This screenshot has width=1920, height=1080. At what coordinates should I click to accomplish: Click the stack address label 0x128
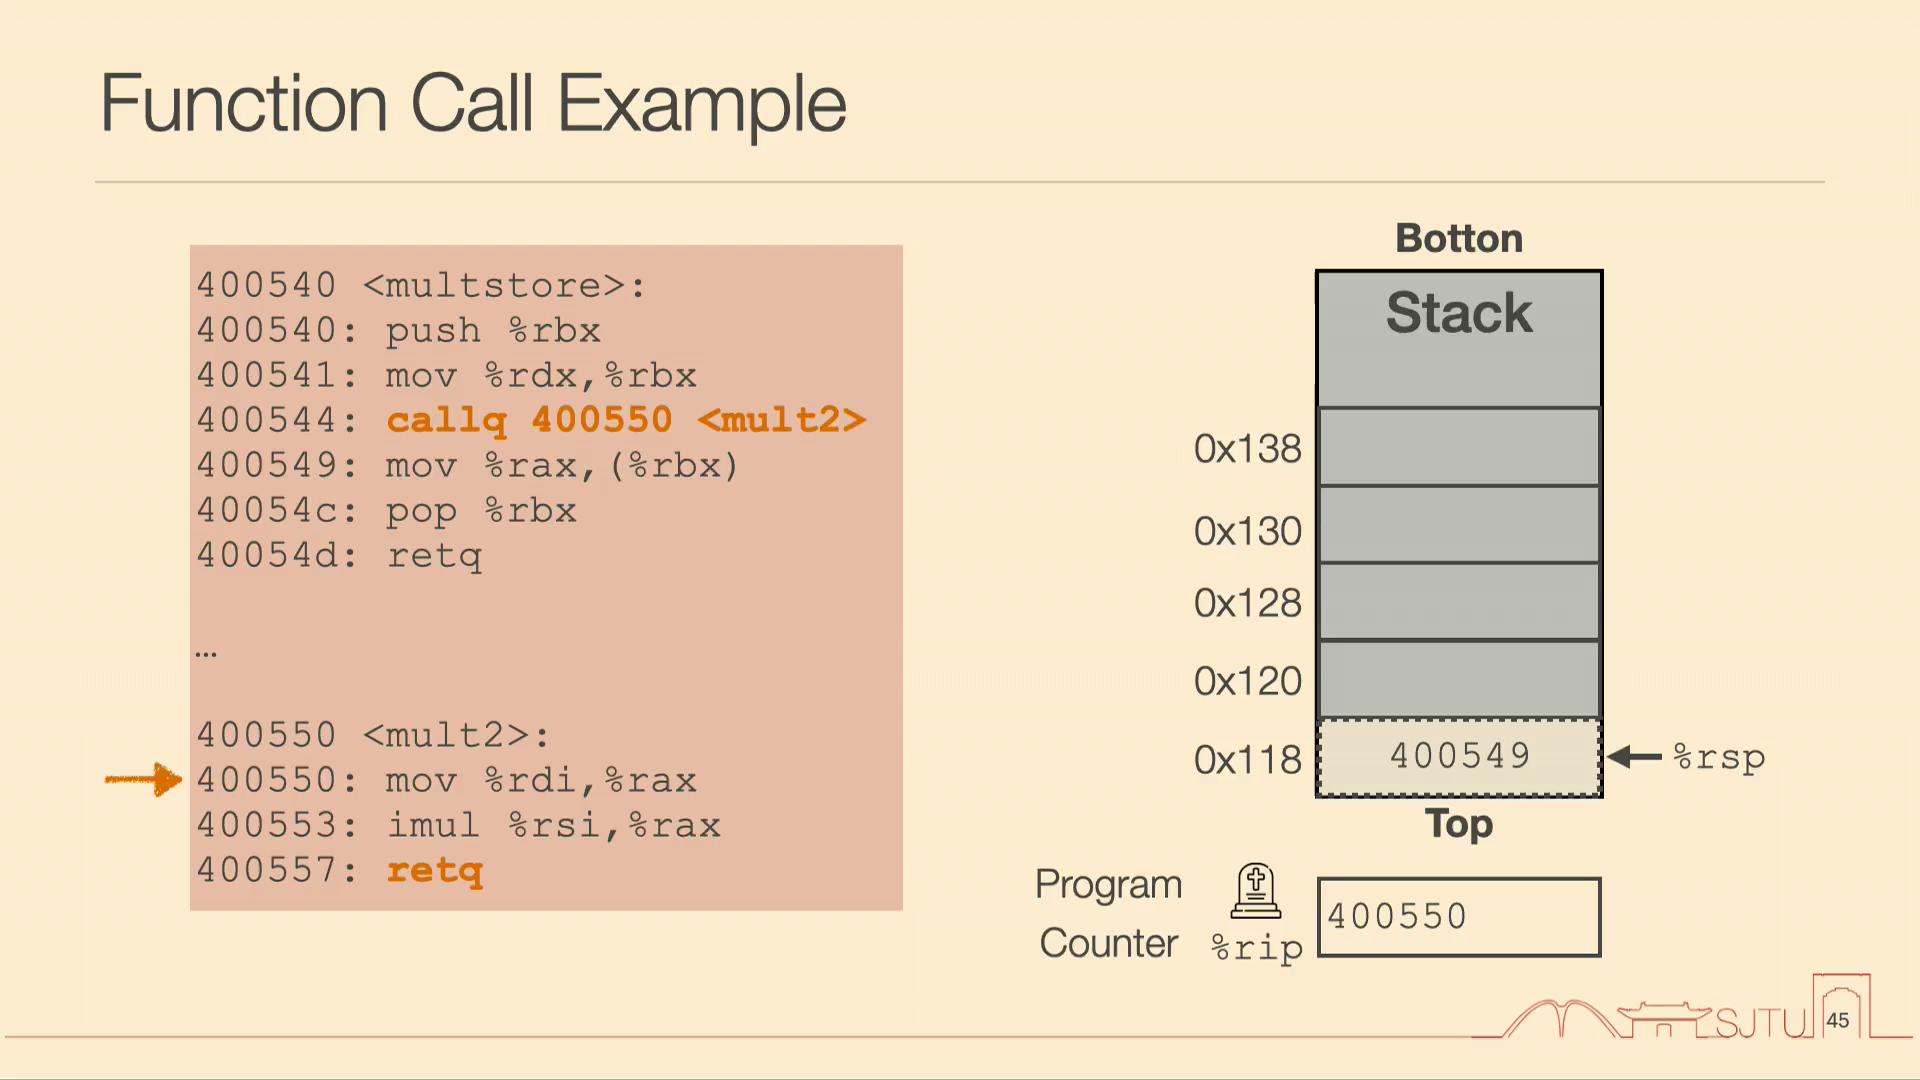[x=1247, y=603]
